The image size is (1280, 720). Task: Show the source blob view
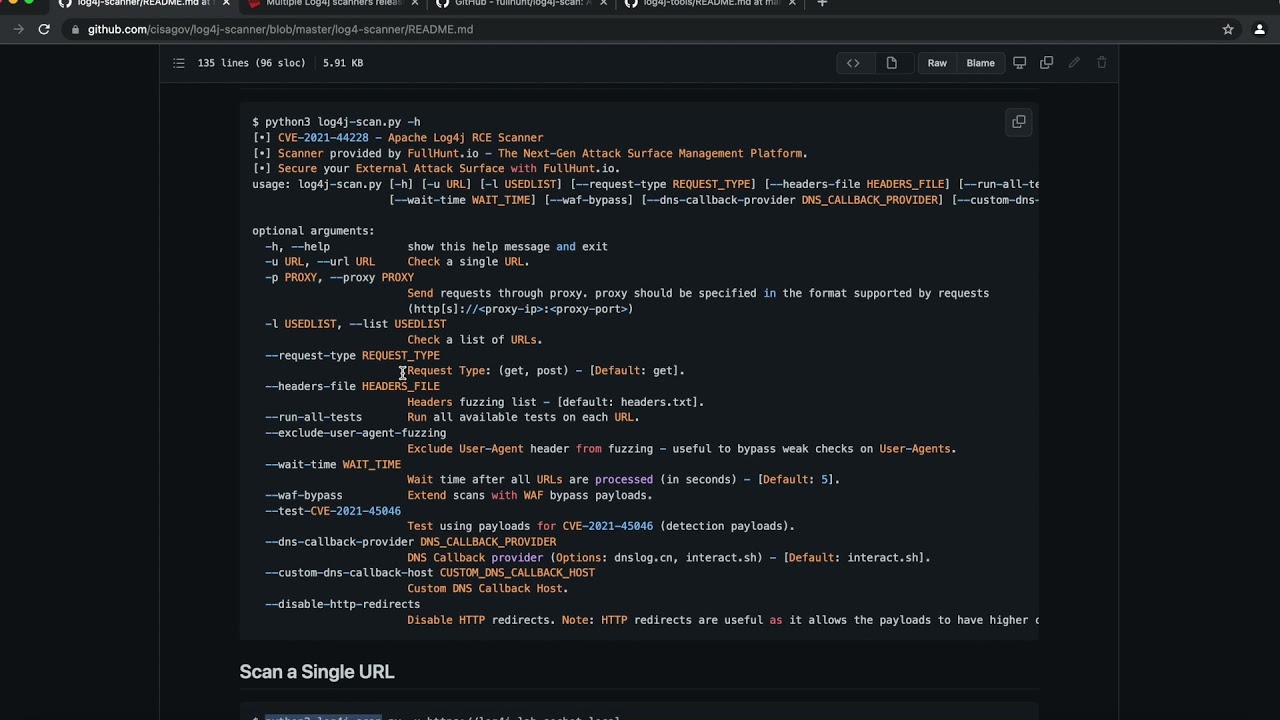coord(853,63)
